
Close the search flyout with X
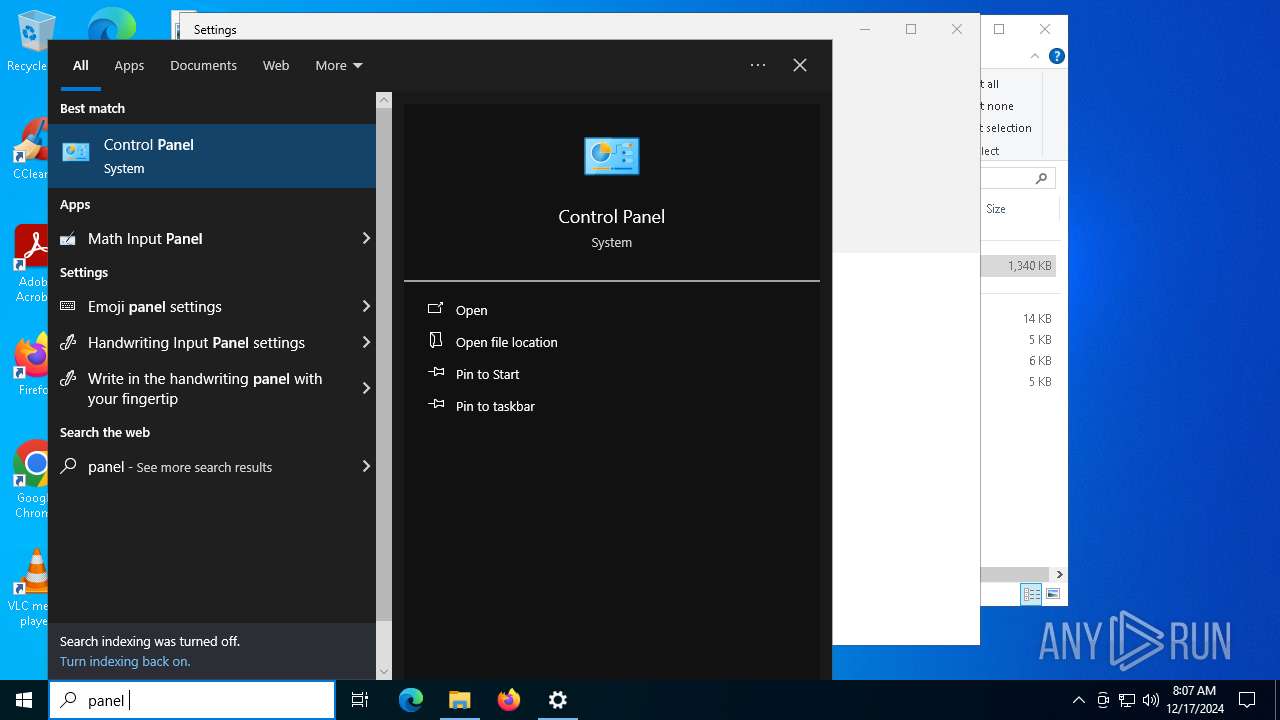(x=800, y=65)
